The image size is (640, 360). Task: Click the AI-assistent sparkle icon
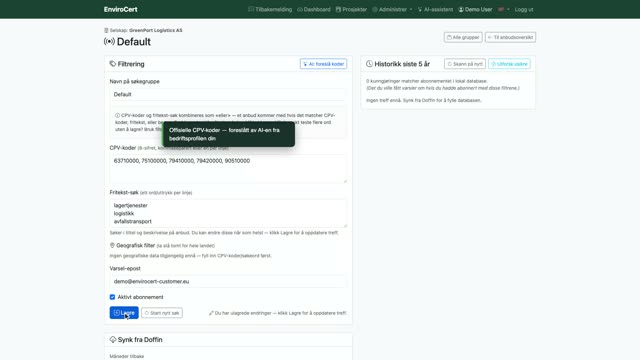420,9
